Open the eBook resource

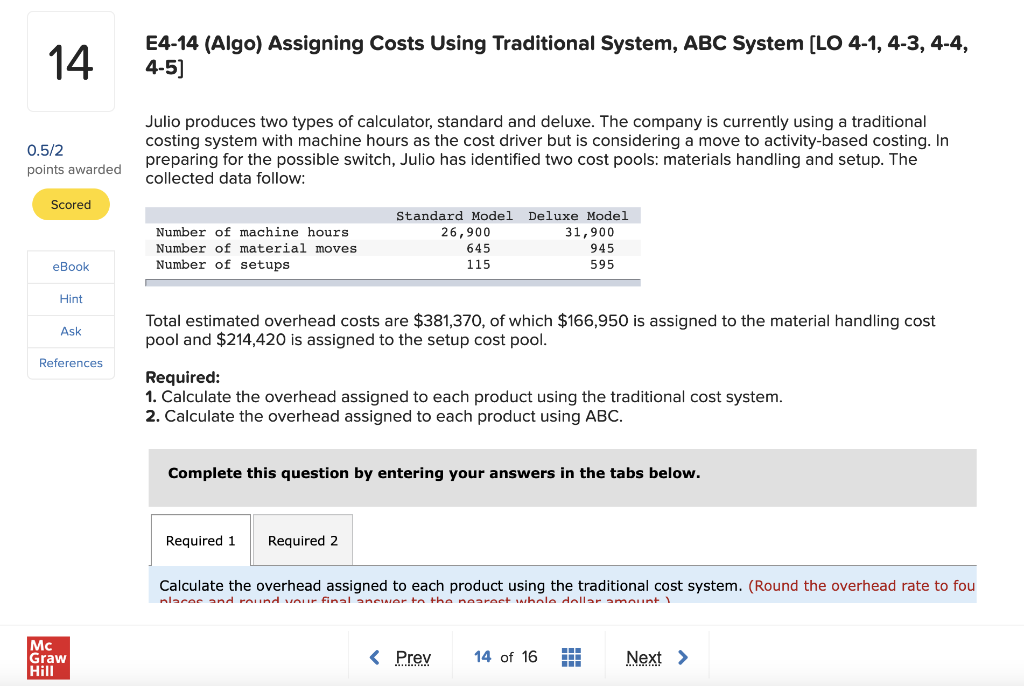(x=70, y=266)
